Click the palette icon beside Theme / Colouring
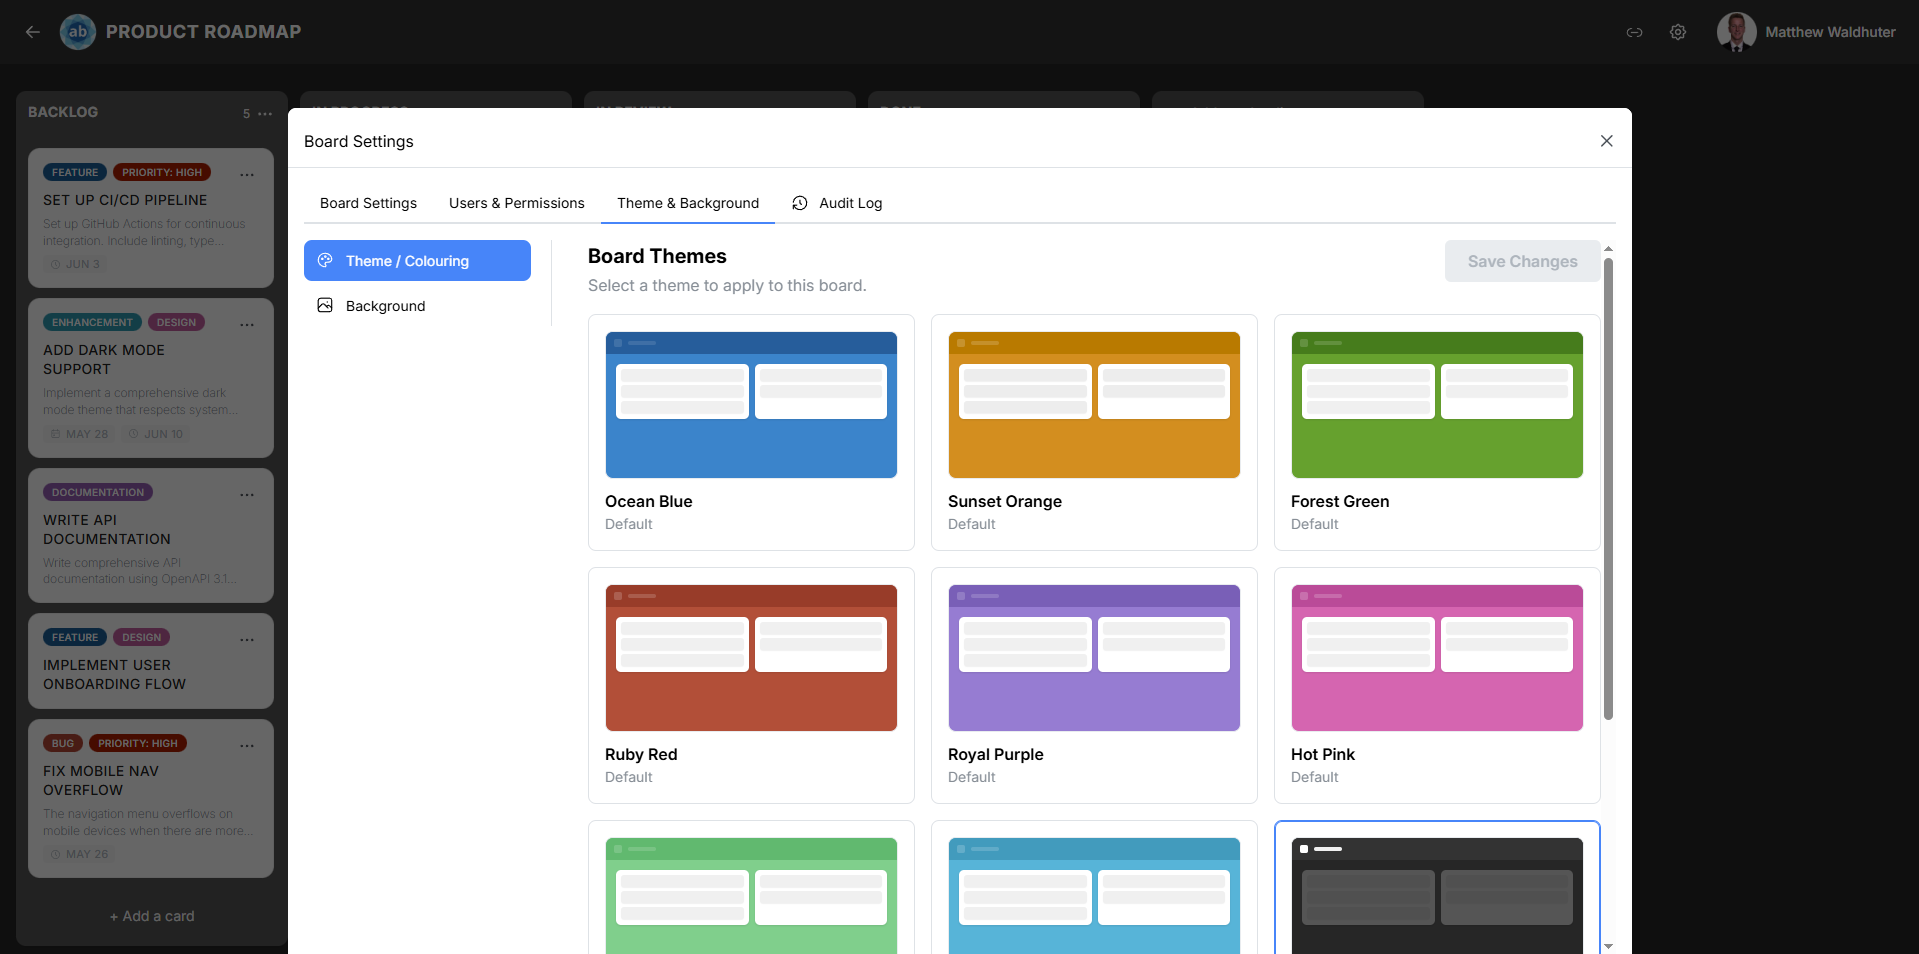 coord(325,260)
